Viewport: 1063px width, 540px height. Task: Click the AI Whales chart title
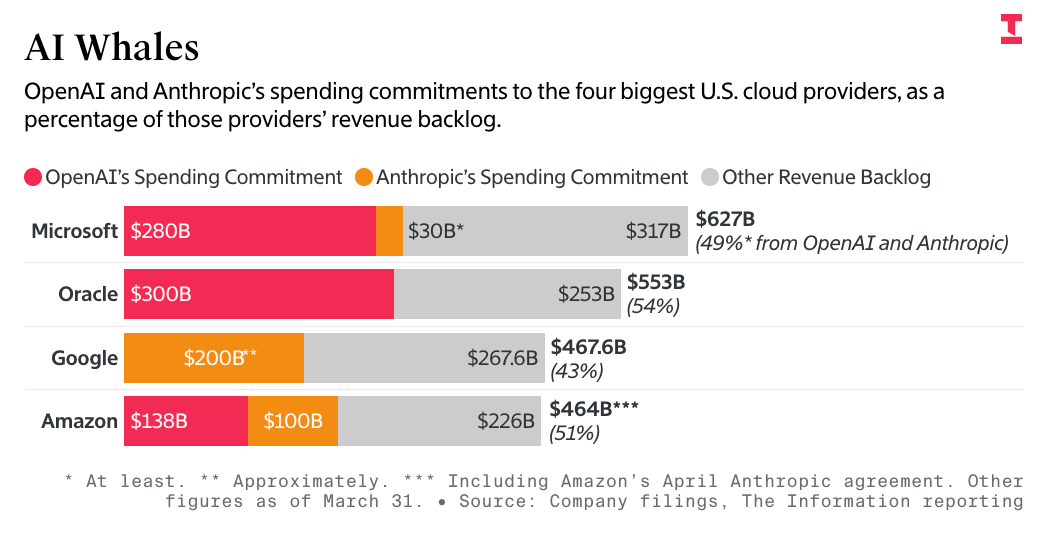point(112,47)
